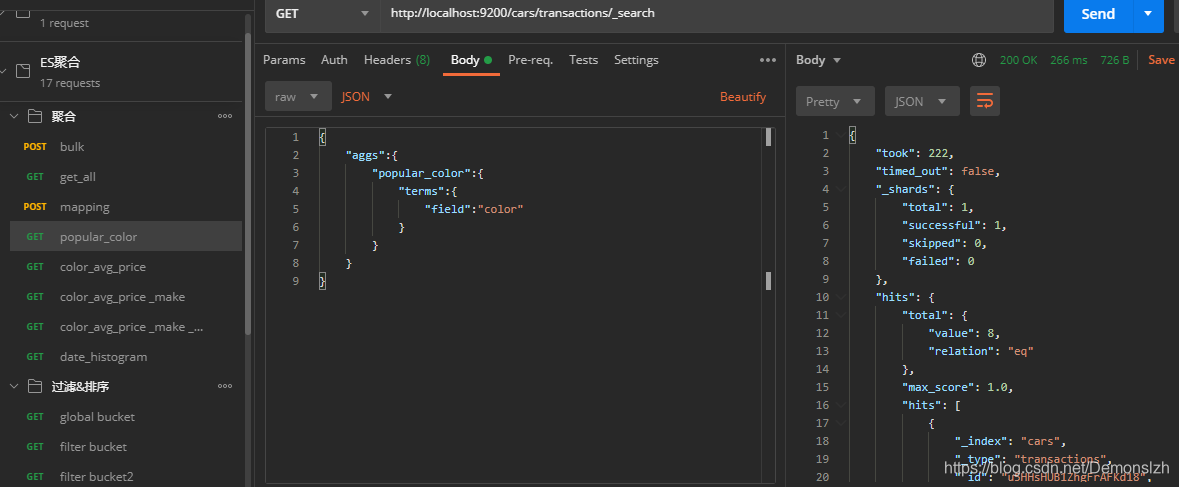
Task: Open the filter bucket2 request
Action: click(126, 476)
